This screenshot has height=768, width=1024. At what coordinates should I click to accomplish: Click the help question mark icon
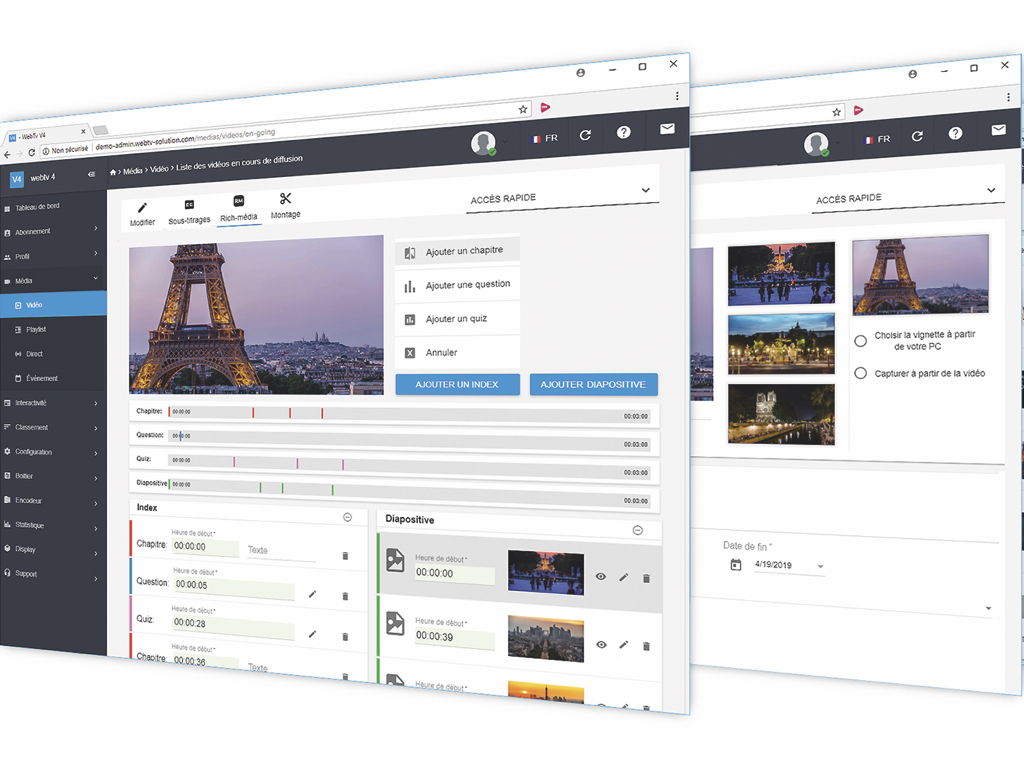pyautogui.click(x=624, y=133)
